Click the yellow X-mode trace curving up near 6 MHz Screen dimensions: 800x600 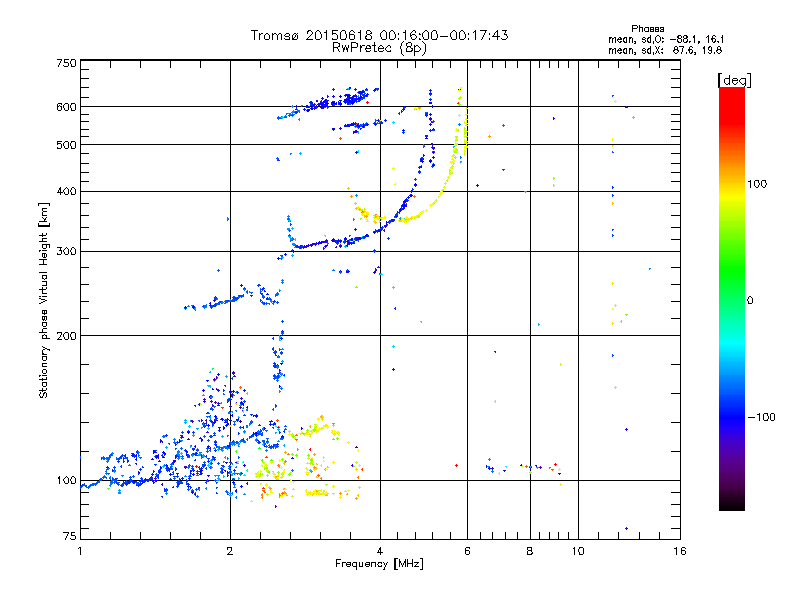449,173
